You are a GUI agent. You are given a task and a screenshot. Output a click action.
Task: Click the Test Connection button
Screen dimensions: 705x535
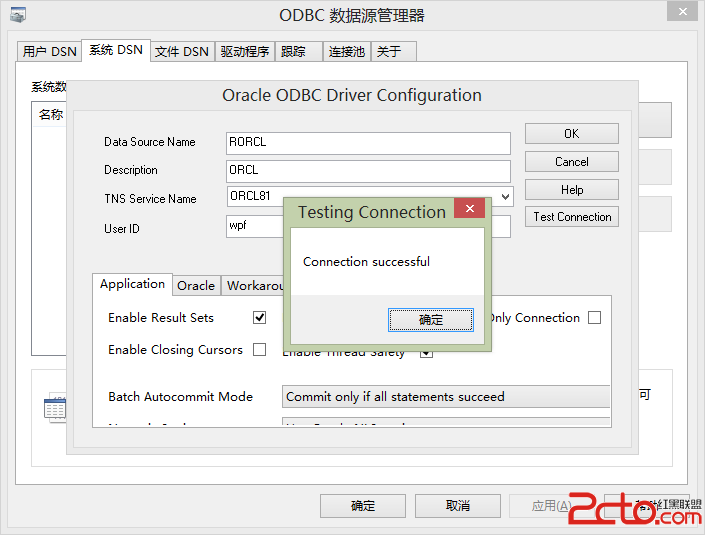(571, 217)
